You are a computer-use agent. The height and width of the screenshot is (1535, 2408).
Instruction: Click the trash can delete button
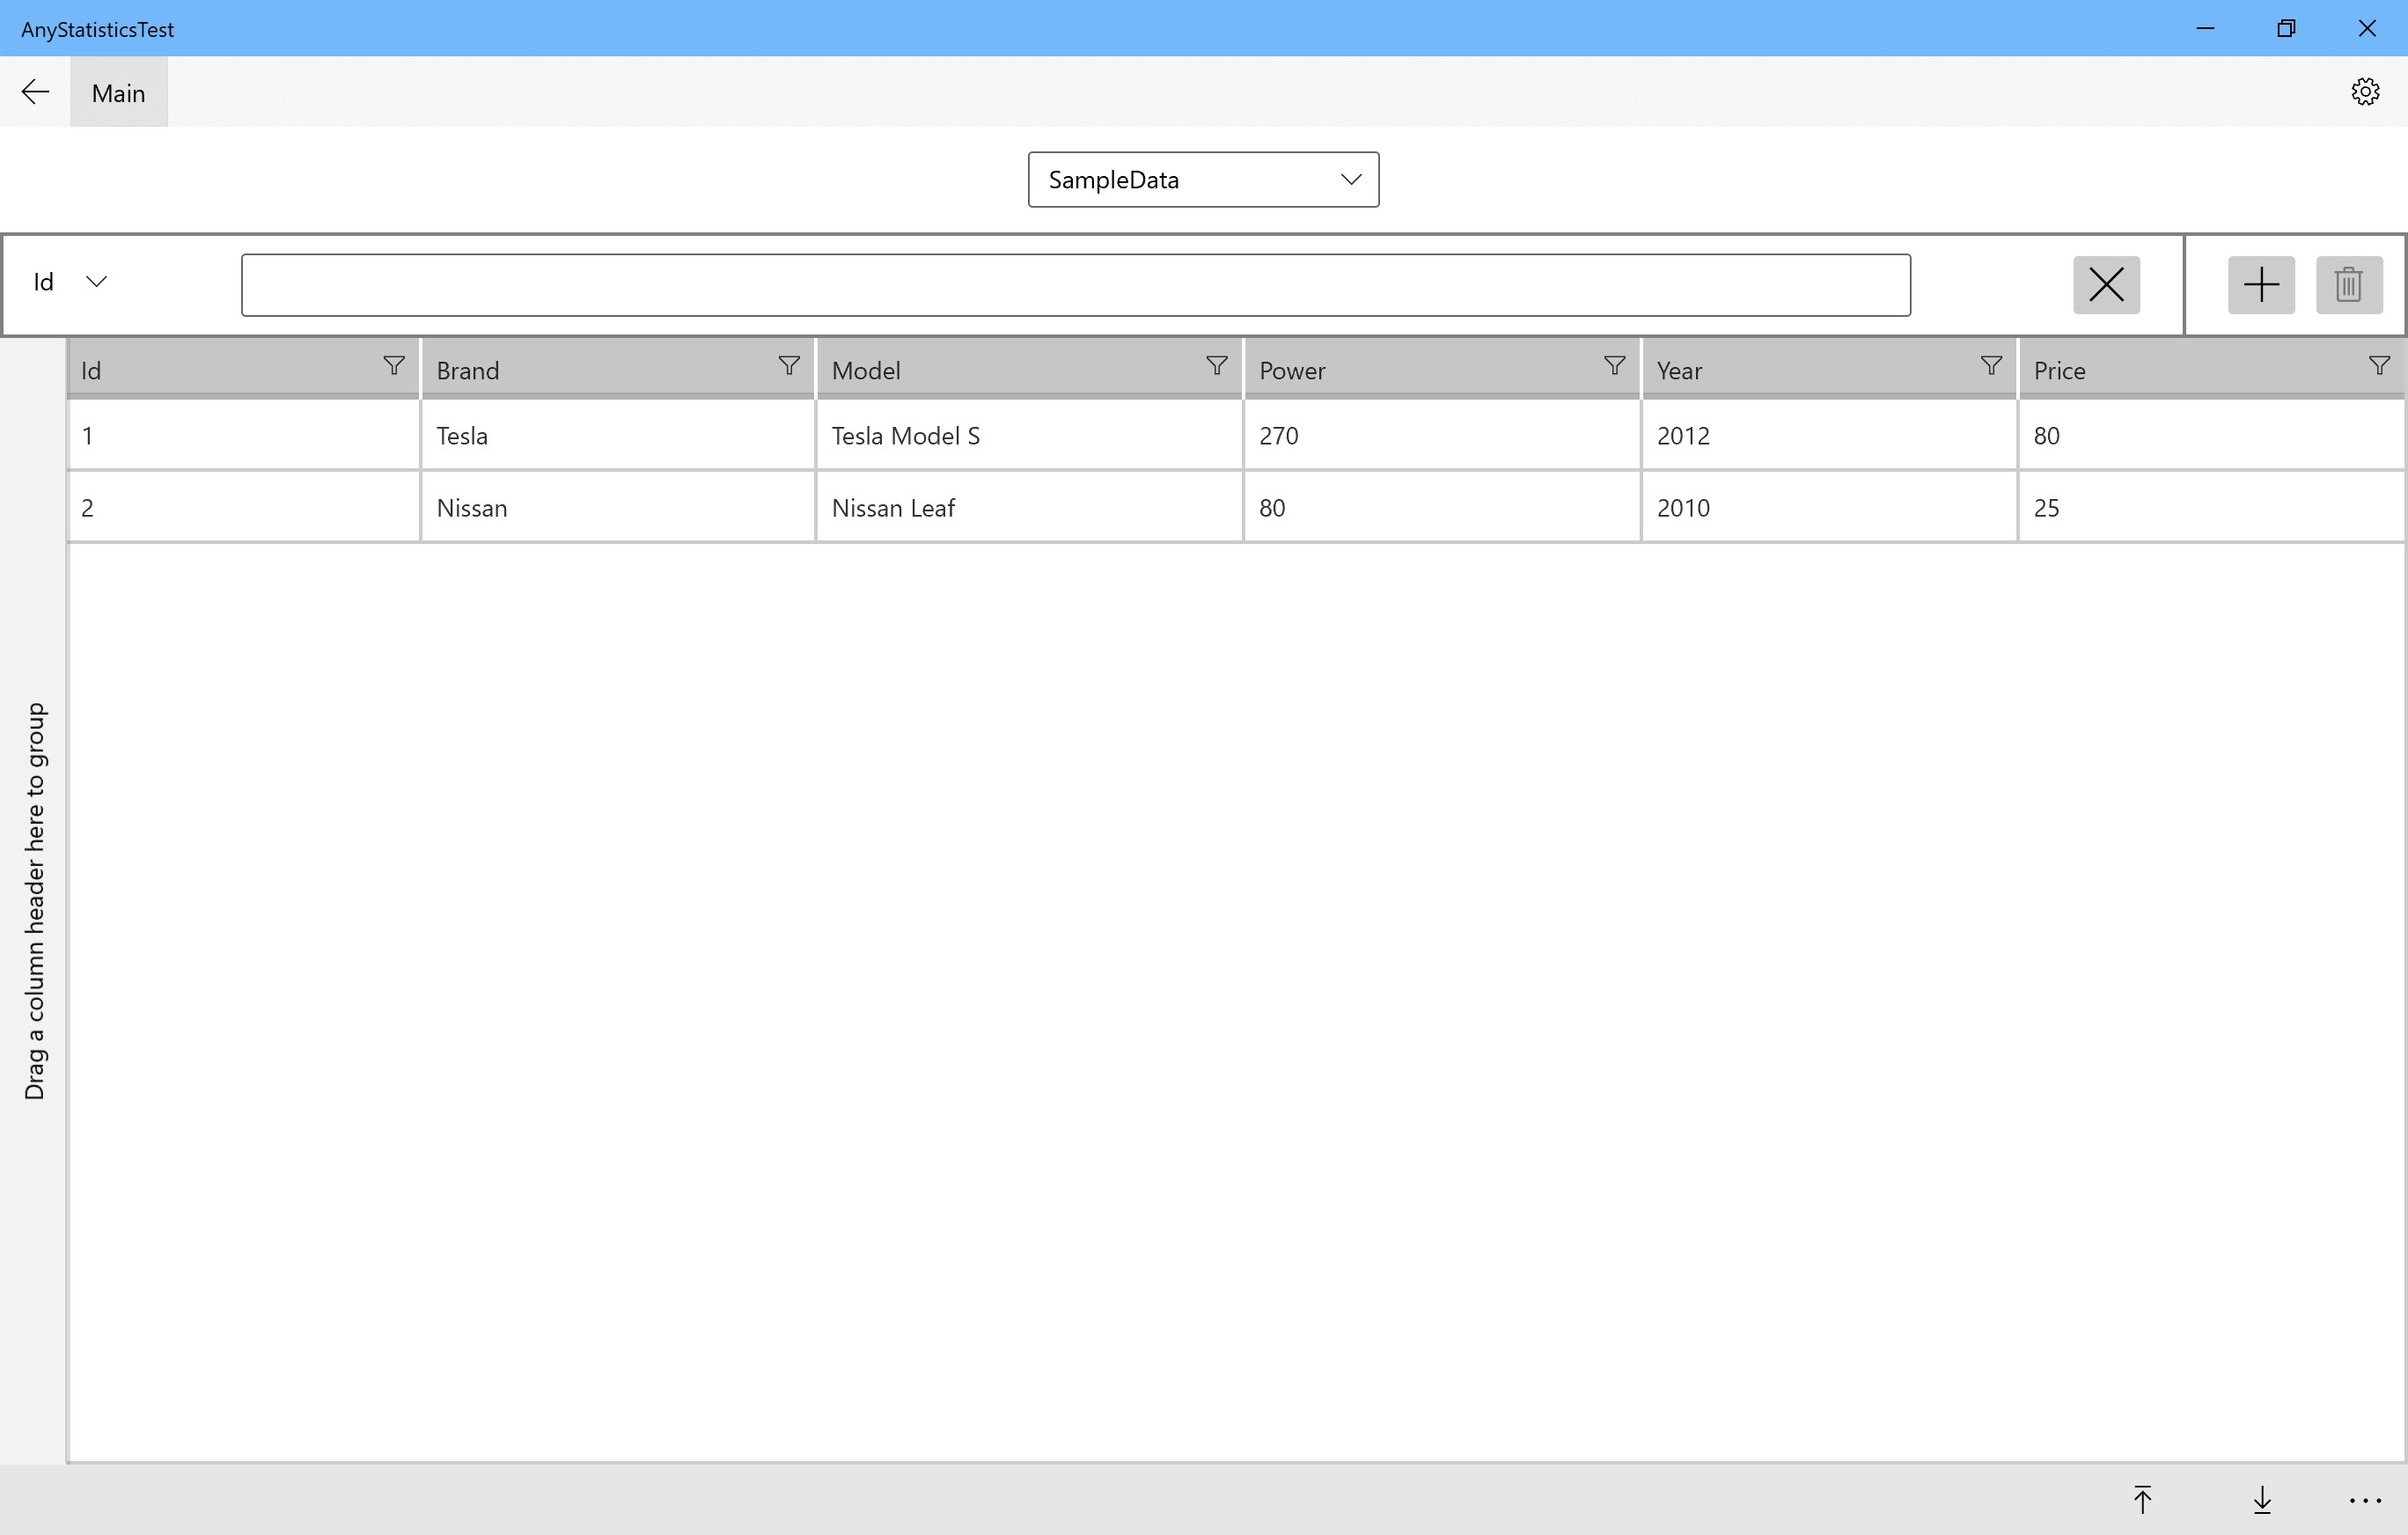[x=2348, y=285]
